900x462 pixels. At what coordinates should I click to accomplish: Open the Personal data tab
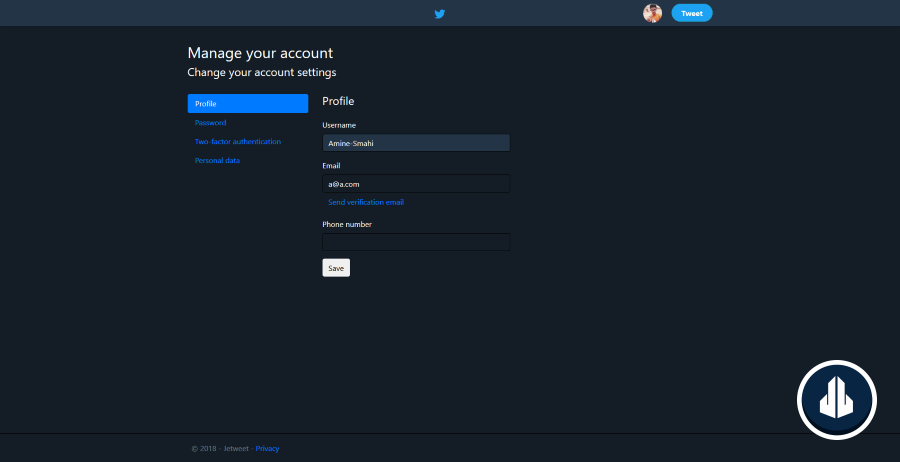click(x=217, y=161)
